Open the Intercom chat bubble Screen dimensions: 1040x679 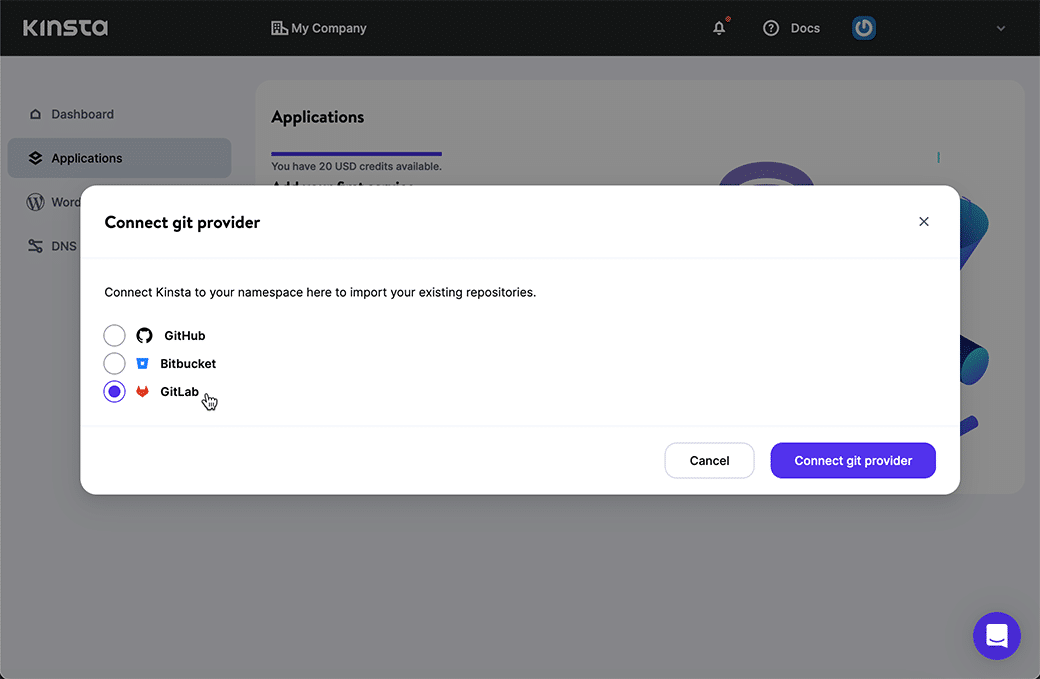[x=996, y=636]
